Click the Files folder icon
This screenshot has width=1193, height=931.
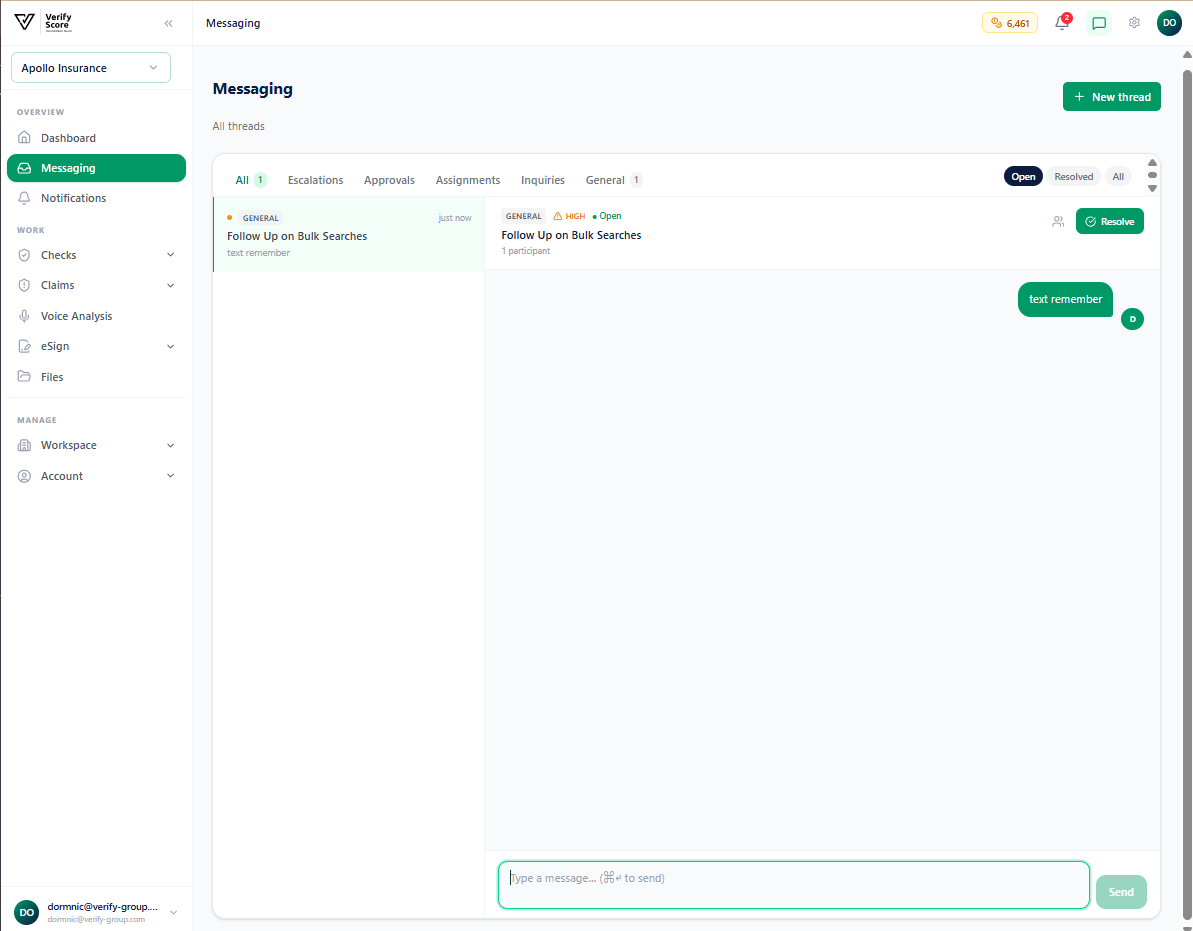(24, 377)
